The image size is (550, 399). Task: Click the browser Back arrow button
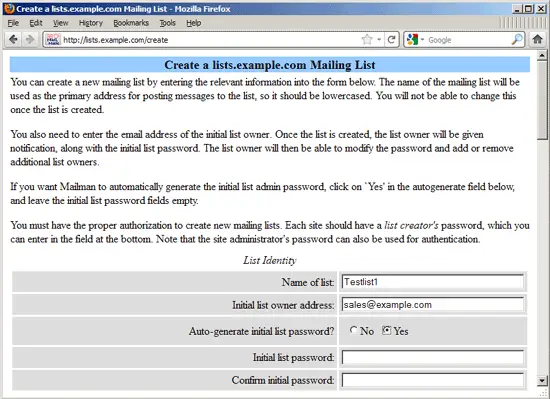[13, 39]
